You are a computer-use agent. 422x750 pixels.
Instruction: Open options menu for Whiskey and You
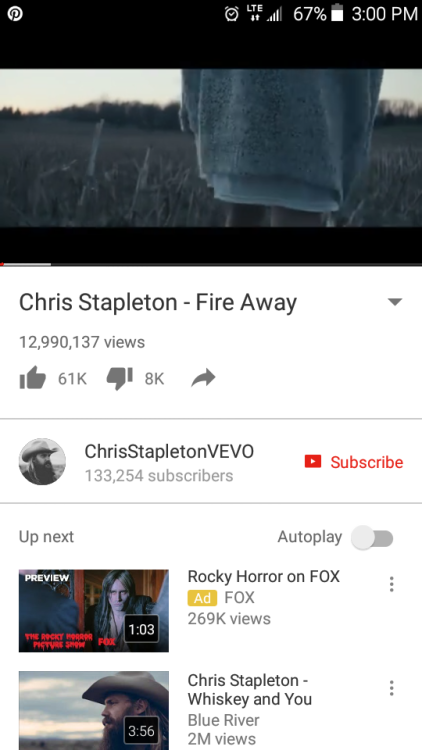(x=391, y=688)
